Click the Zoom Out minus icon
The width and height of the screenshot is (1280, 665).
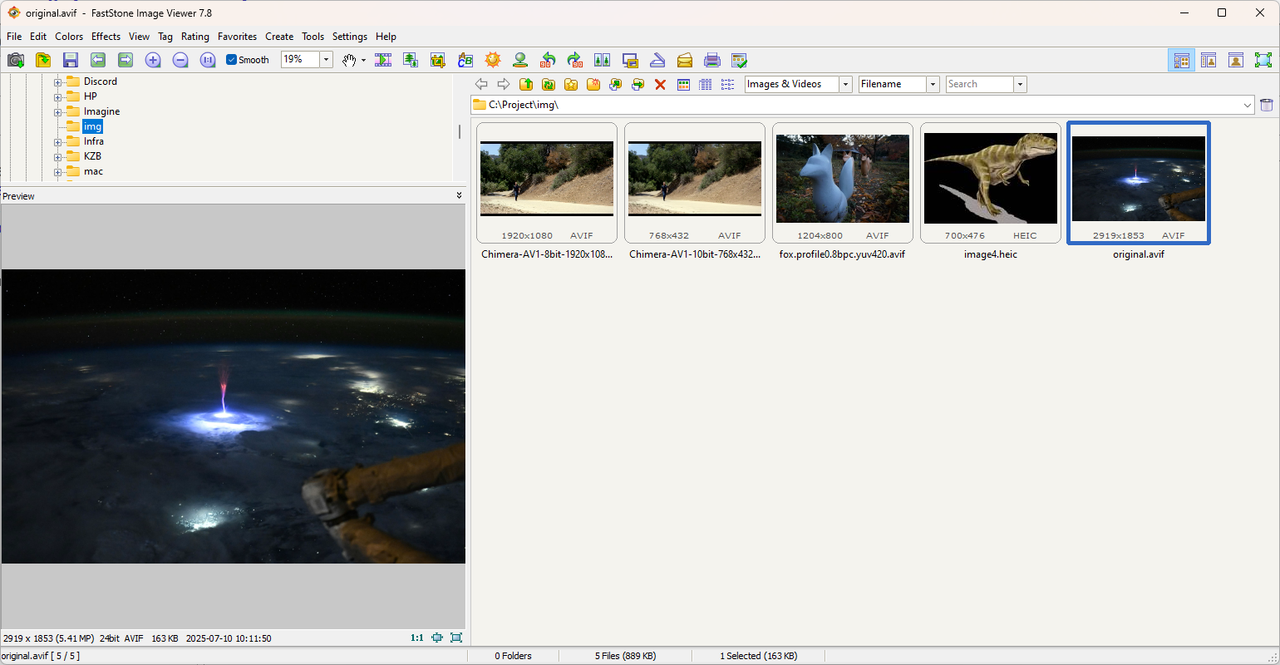(180, 60)
